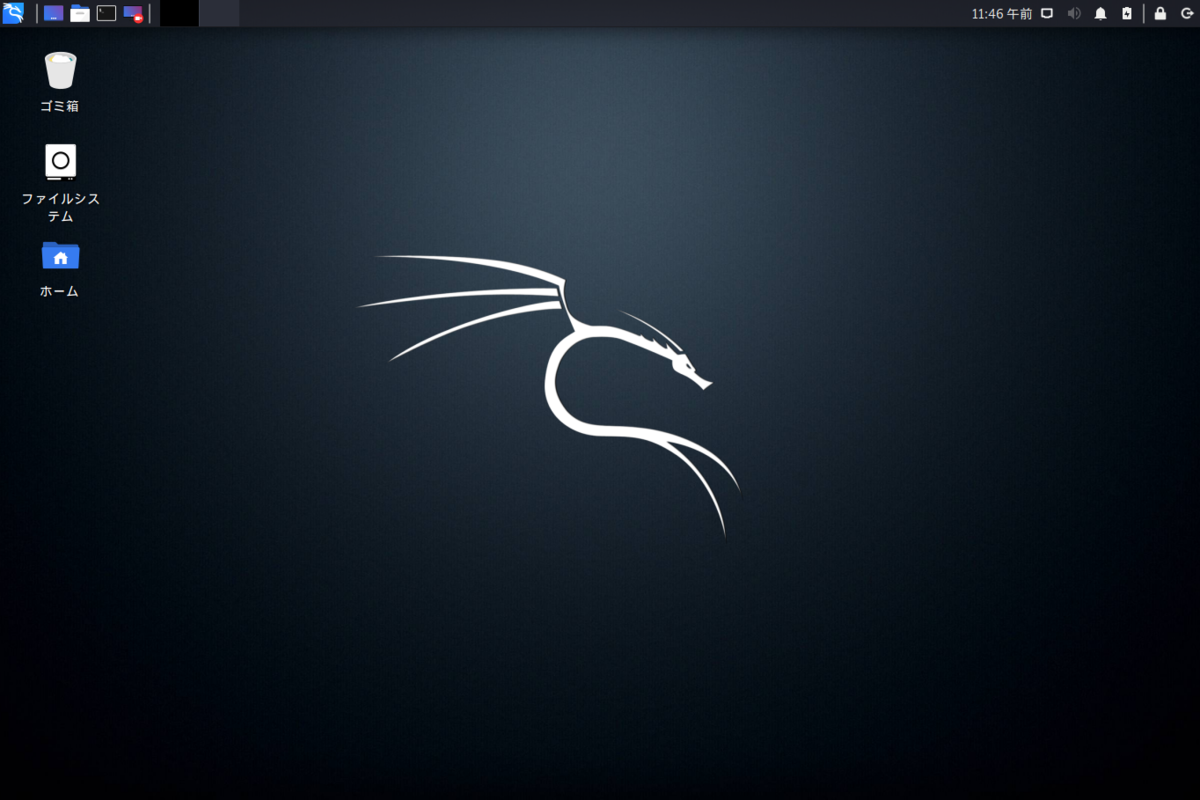Switch to the first black workspace
Image resolution: width=1200 pixels, height=800 pixels.
point(179,13)
